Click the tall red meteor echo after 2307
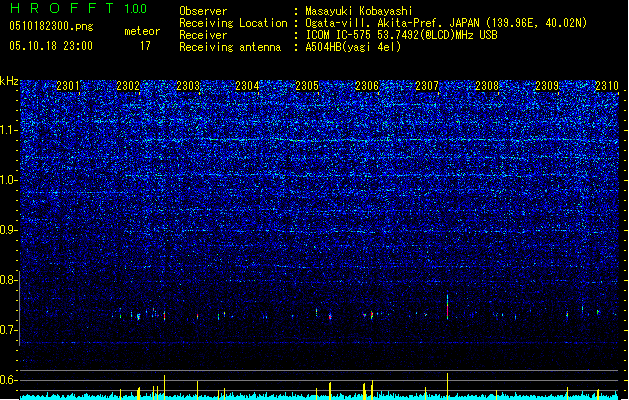 click(448, 307)
